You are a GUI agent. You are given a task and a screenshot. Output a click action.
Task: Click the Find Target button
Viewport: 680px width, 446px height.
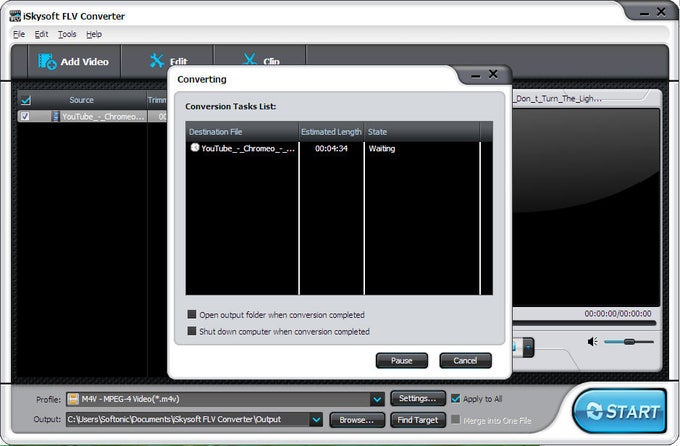418,420
